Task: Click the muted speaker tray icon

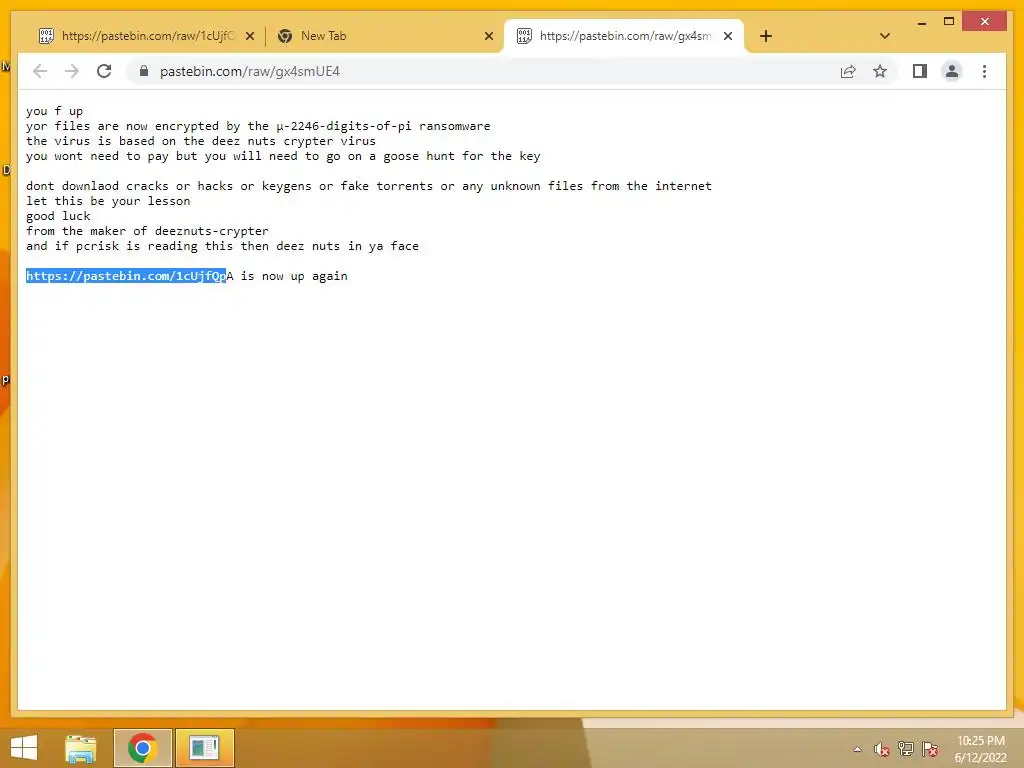Action: 882,749
